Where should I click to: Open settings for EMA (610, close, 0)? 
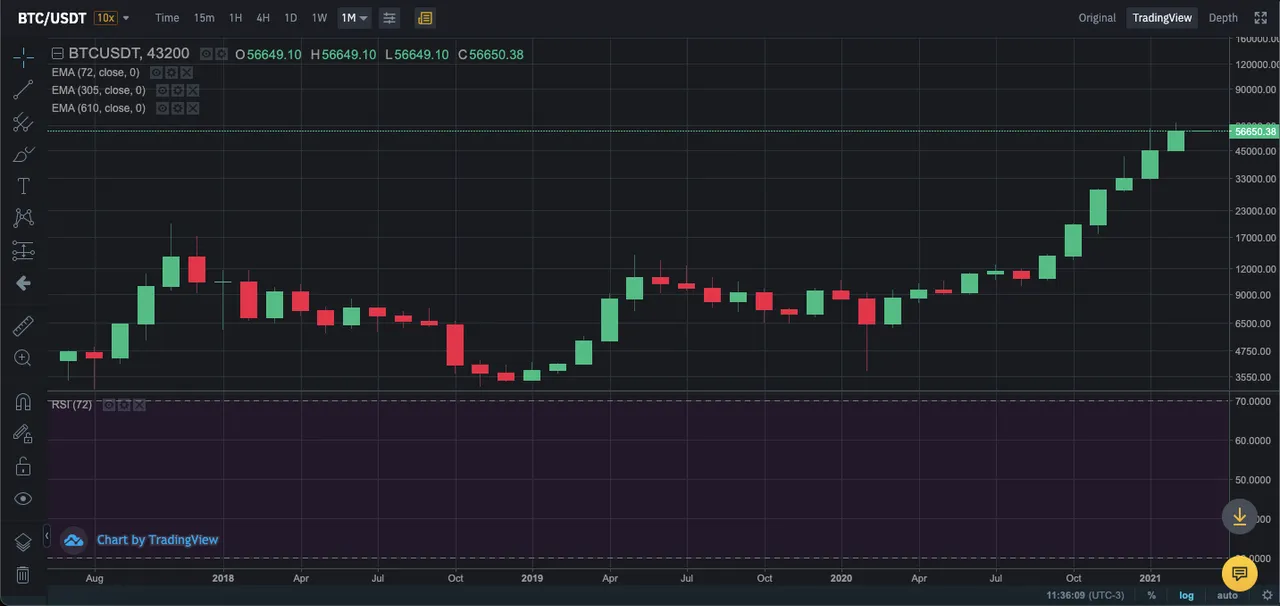tap(177, 108)
